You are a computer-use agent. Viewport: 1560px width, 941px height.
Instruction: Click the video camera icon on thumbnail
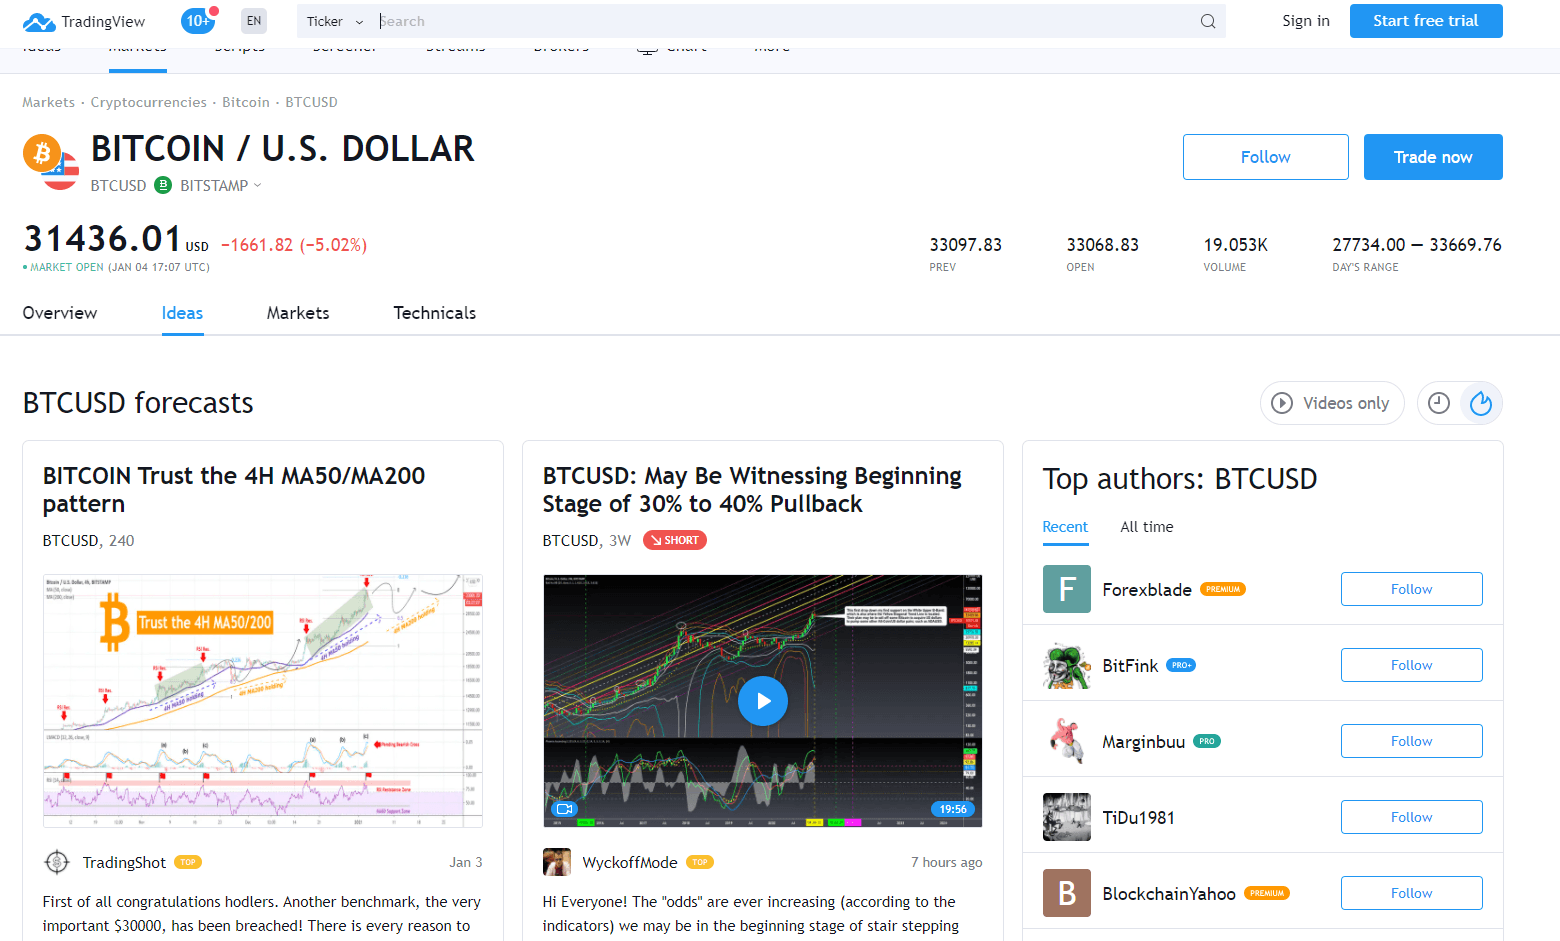(564, 809)
